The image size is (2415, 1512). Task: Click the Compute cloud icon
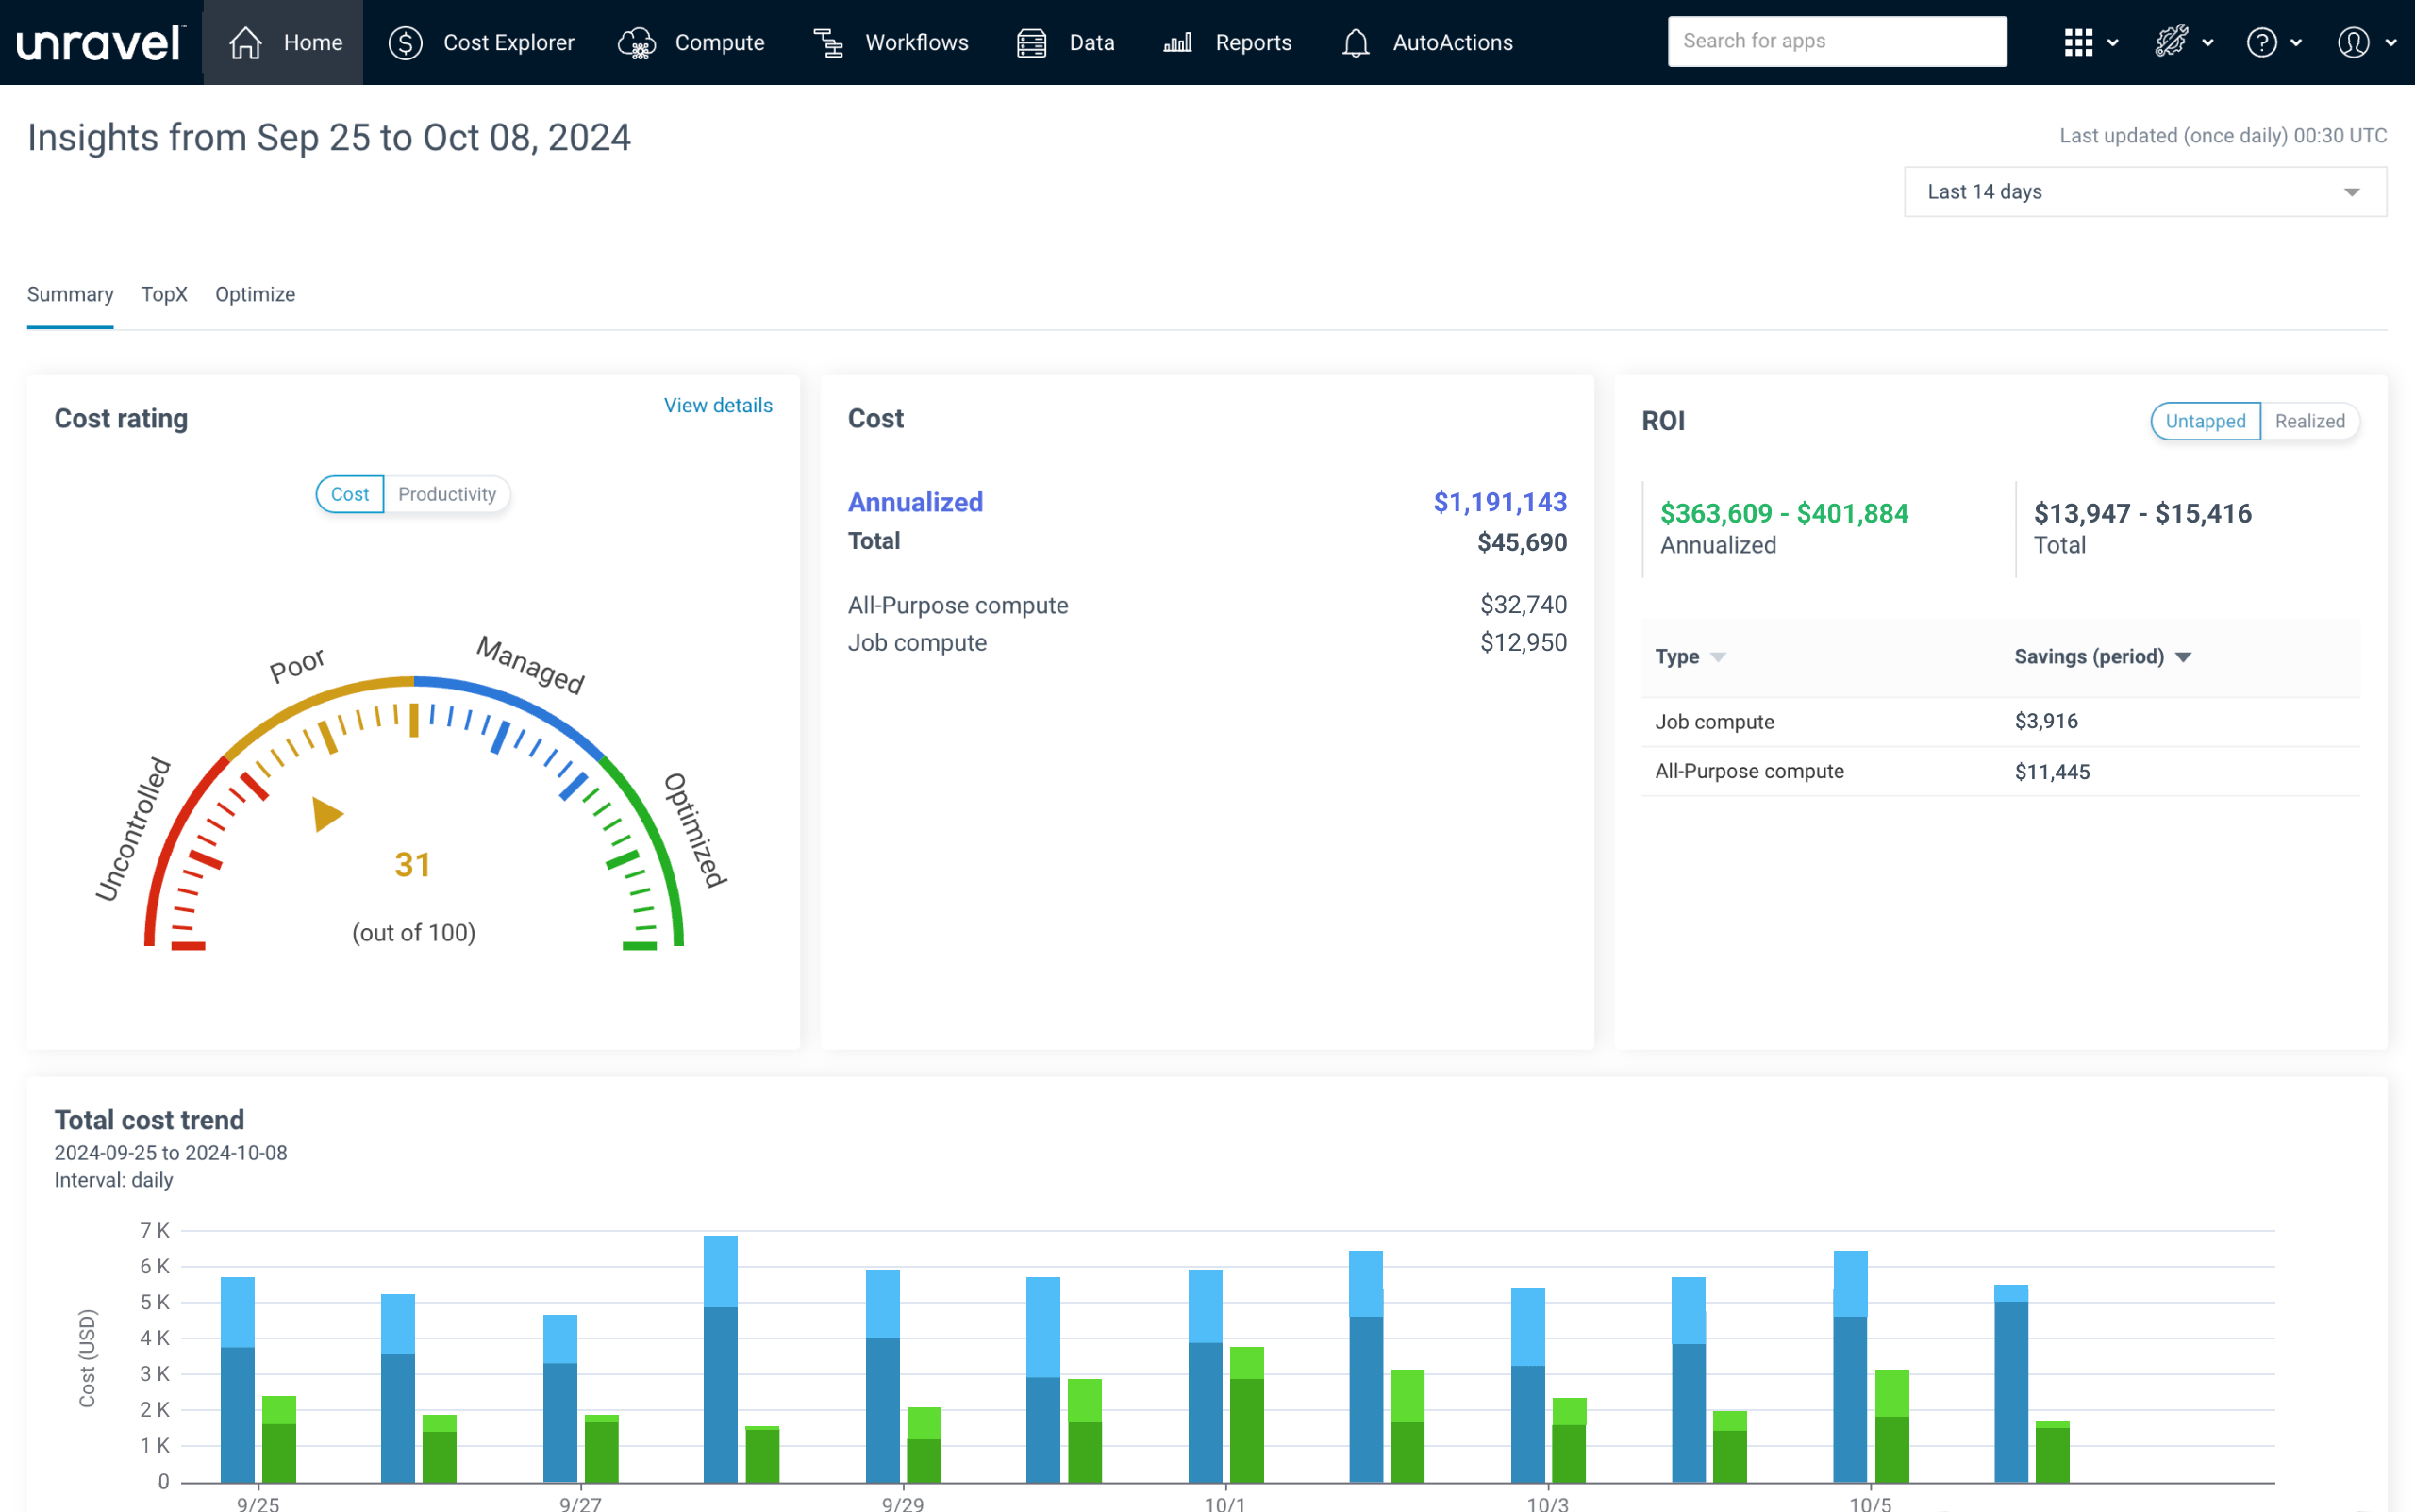click(x=637, y=43)
